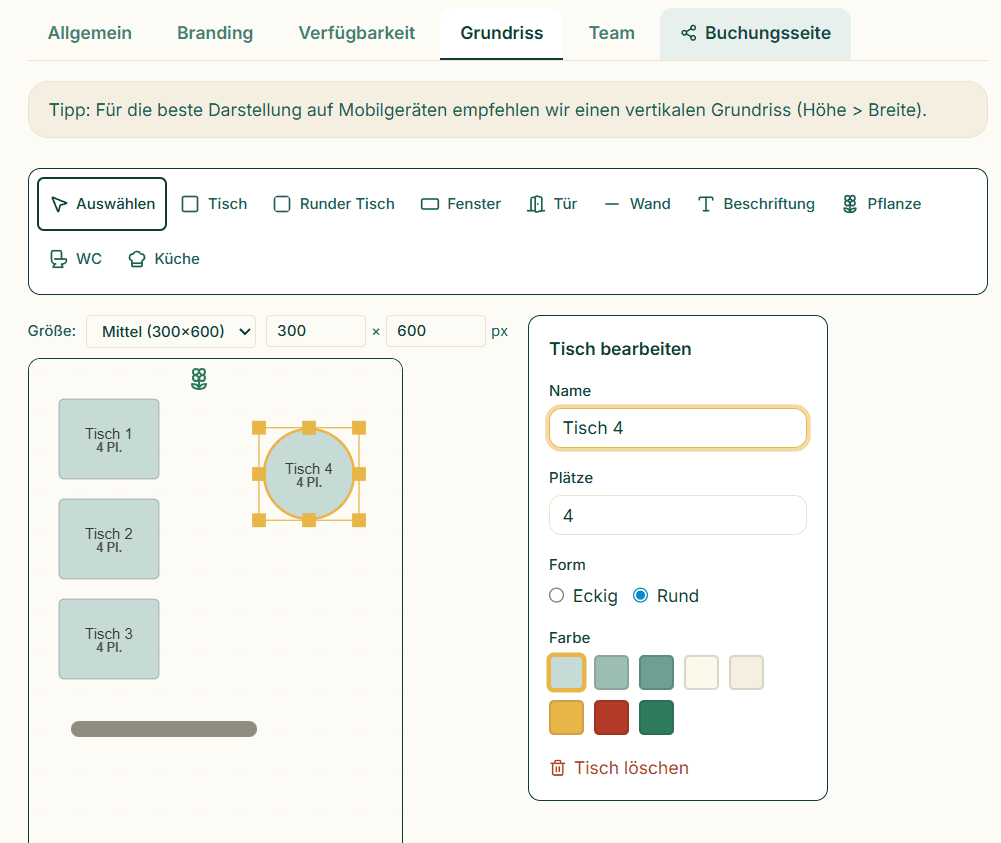Viewport: 1001px width, 843px height.
Task: Select the Tür door tool
Action: [552, 204]
